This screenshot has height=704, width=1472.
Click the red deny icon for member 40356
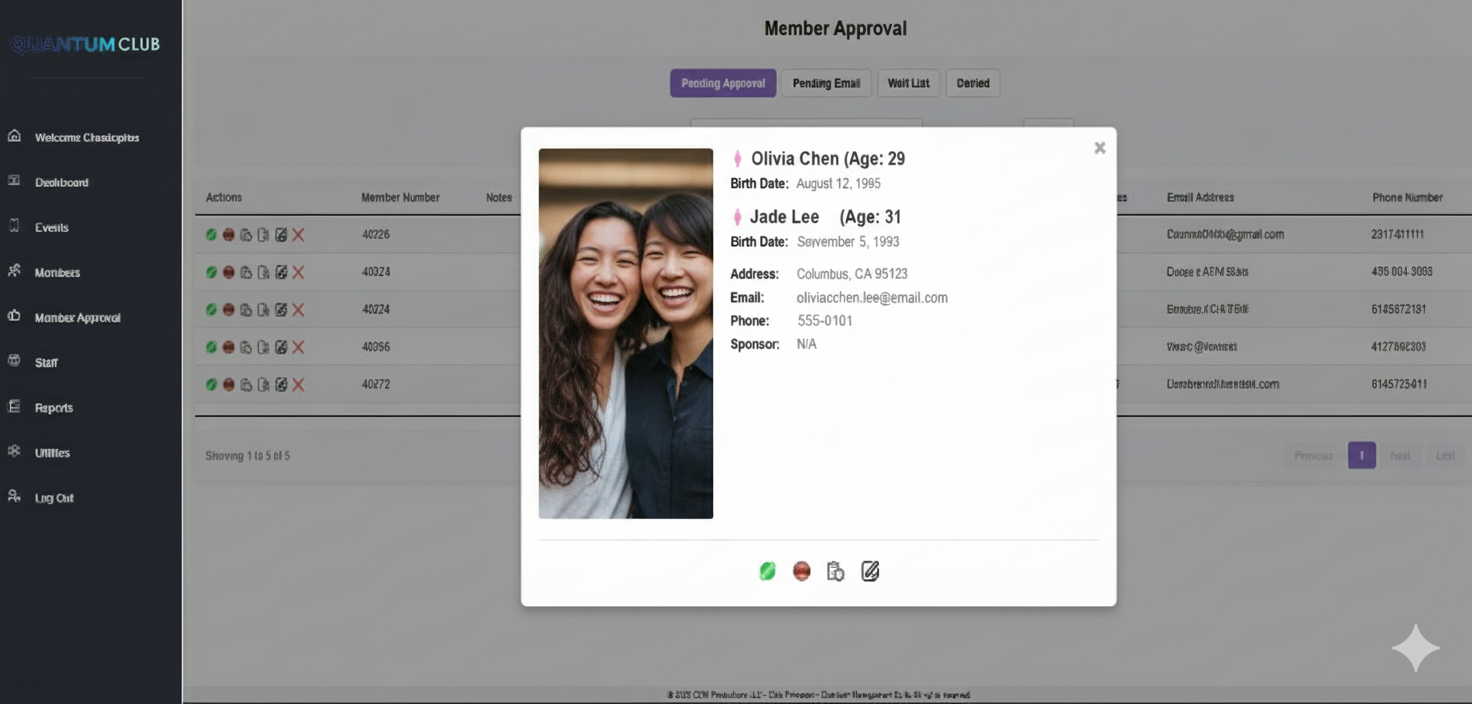[228, 347]
